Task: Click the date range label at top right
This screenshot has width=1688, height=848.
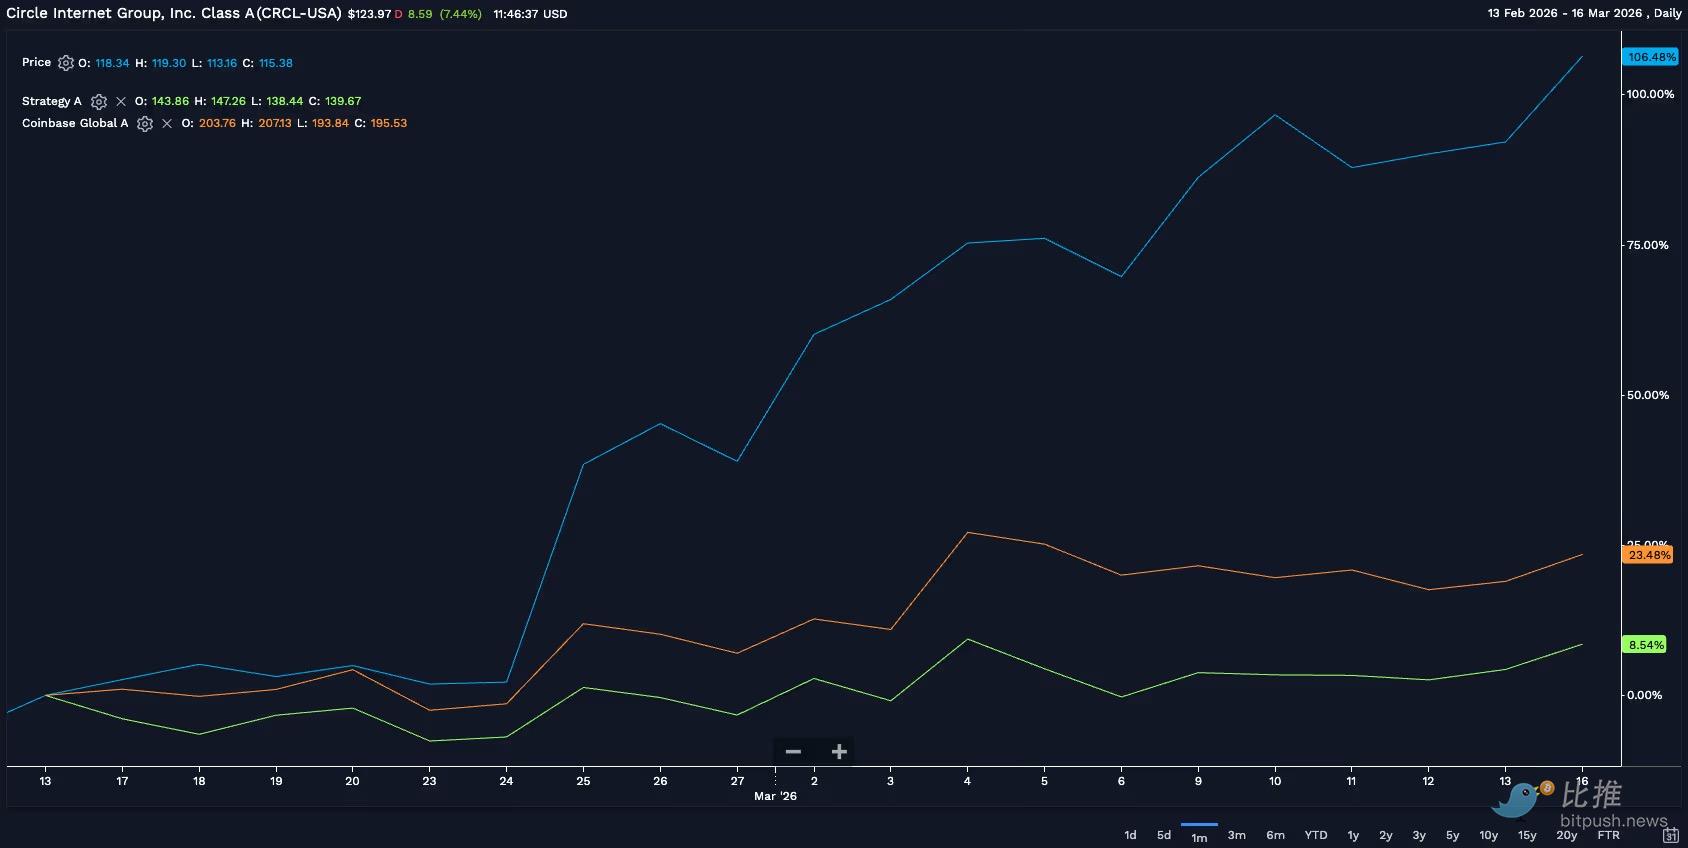Action: click(1584, 13)
